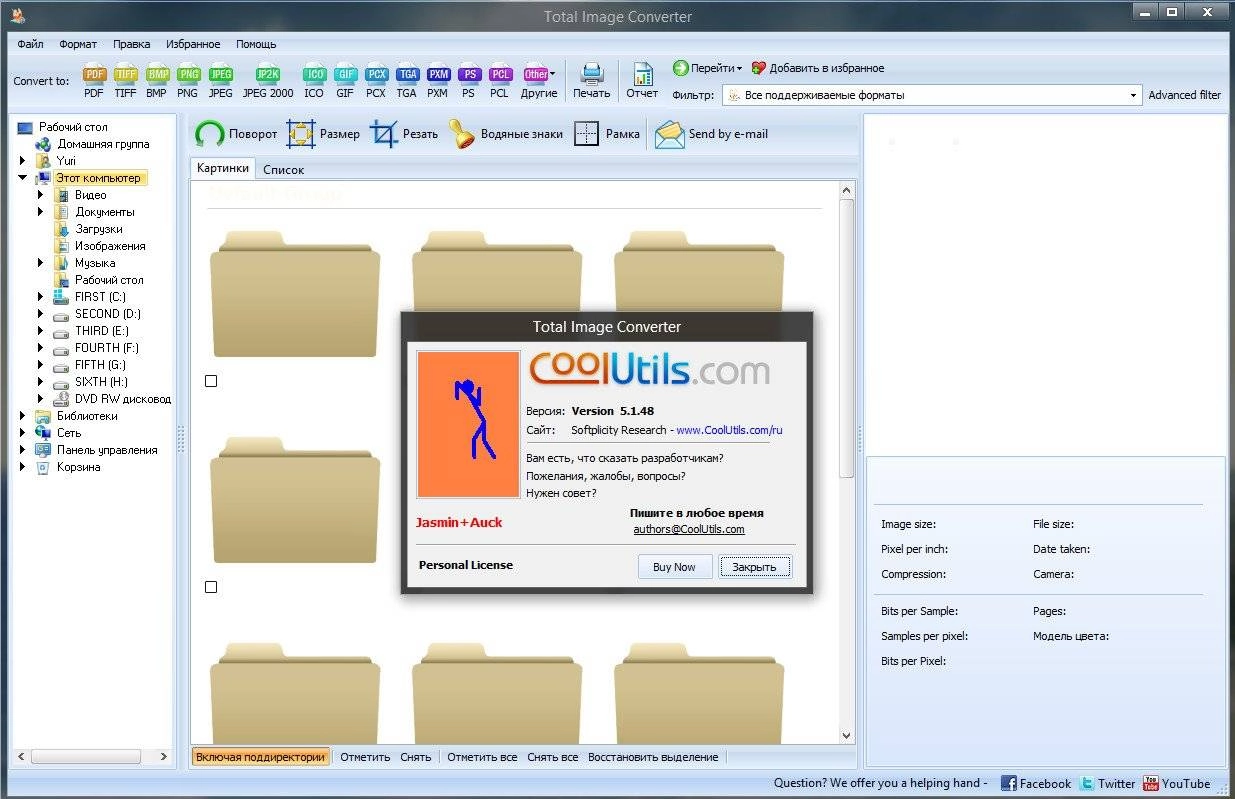Toggle Включая поддиректории option

pyautogui.click(x=261, y=757)
